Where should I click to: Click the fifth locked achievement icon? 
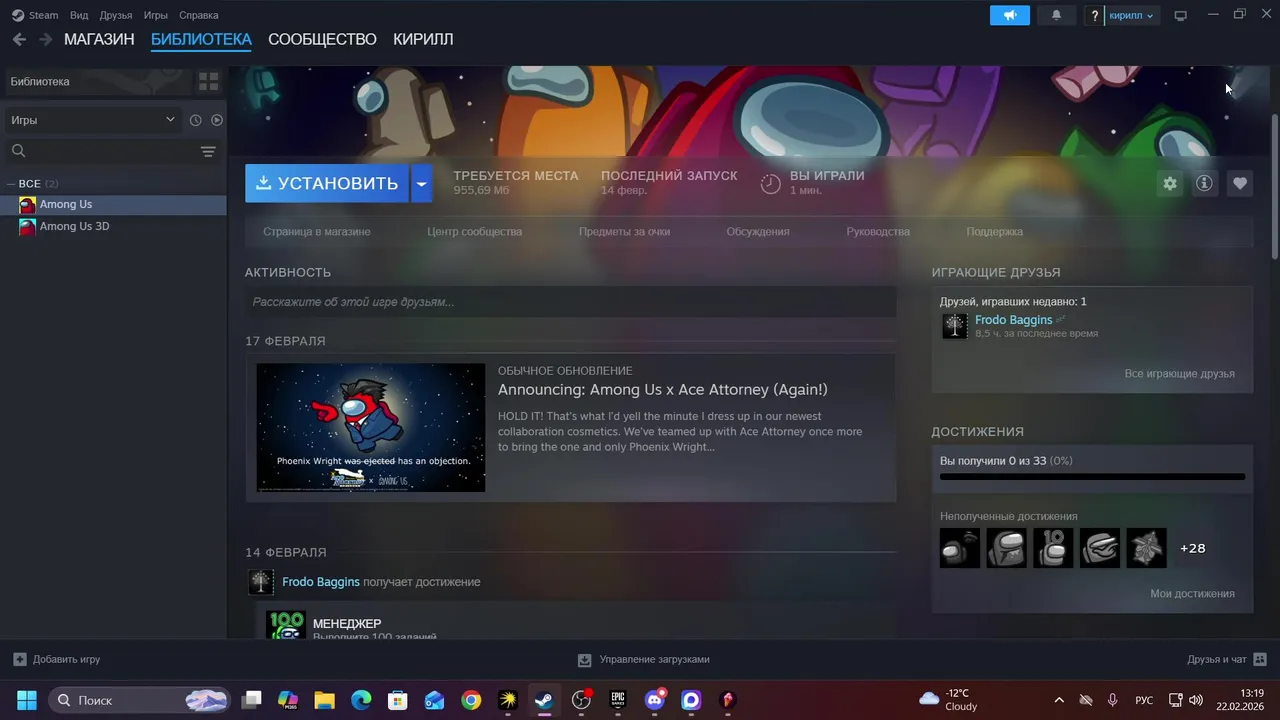[1147, 548]
